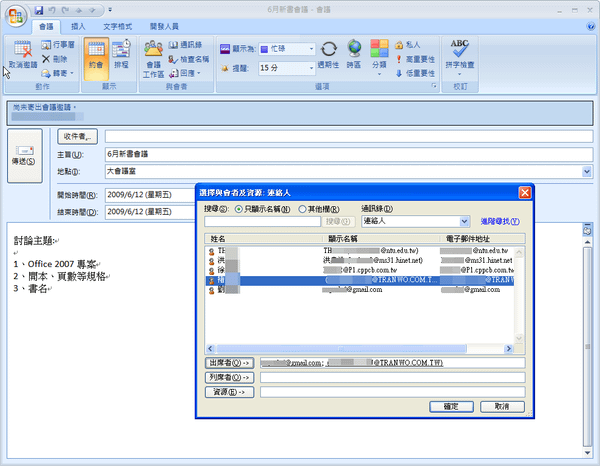The image size is (600, 466).
Task: Open the 開發人員 ribbon tab
Action: coord(164,26)
